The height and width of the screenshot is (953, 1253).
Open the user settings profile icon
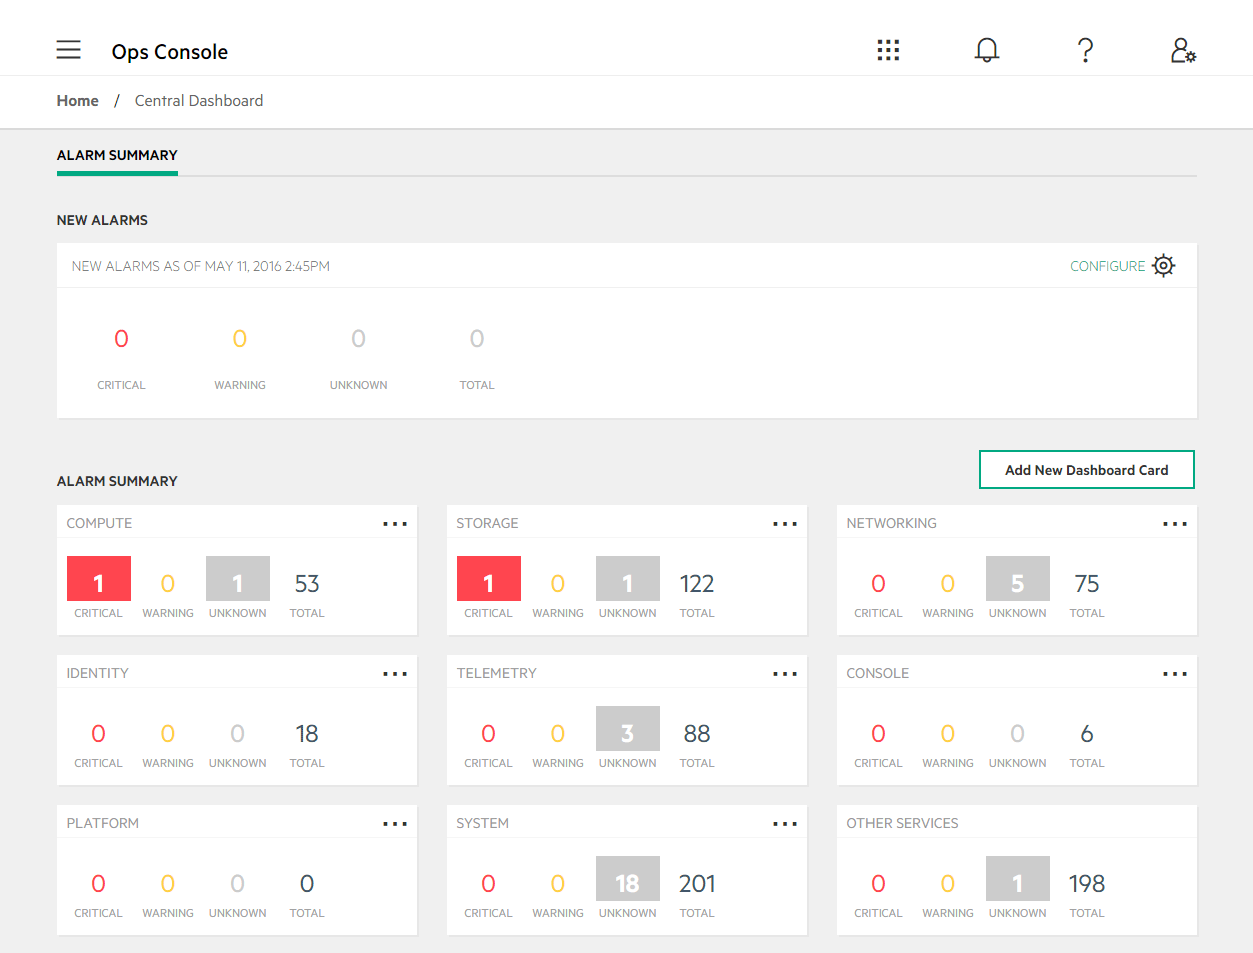coord(1183,50)
